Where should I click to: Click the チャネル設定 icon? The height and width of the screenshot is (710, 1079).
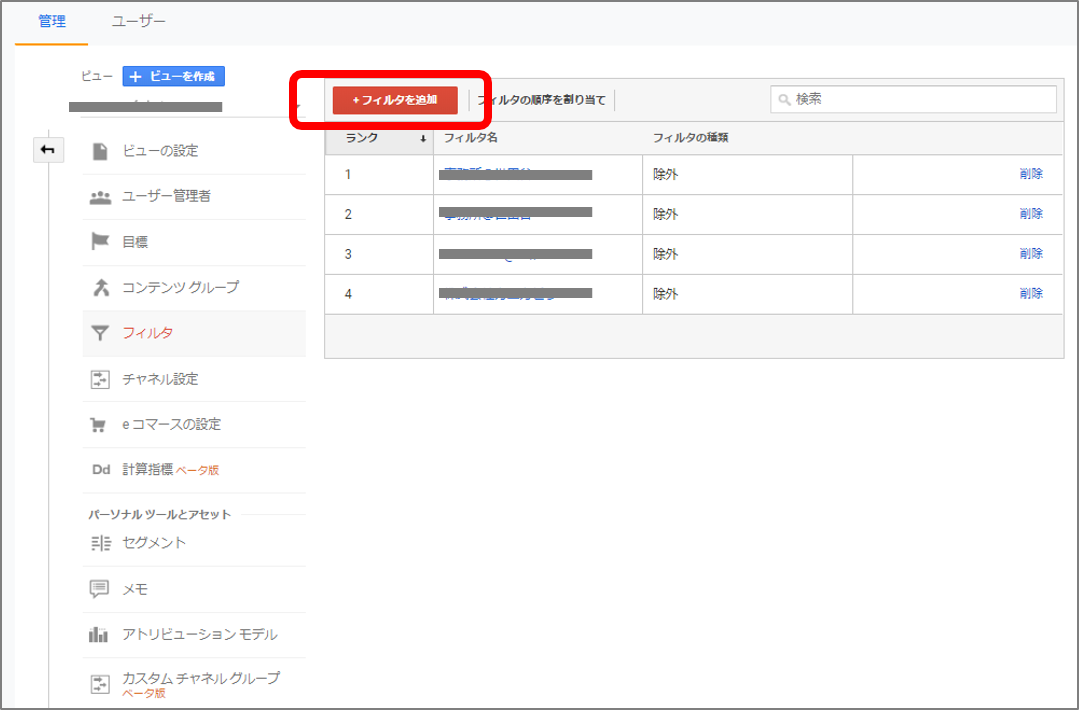click(99, 379)
